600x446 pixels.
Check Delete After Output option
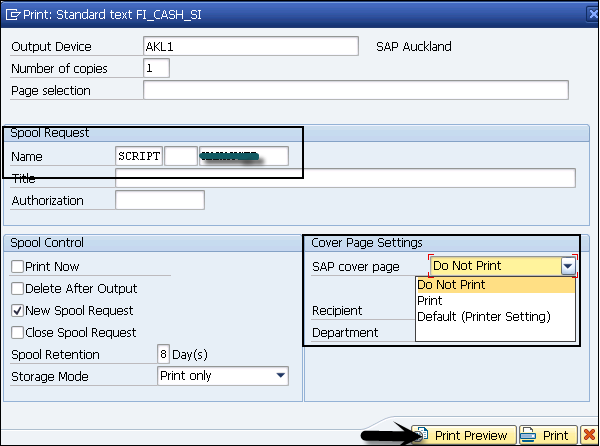point(17,289)
